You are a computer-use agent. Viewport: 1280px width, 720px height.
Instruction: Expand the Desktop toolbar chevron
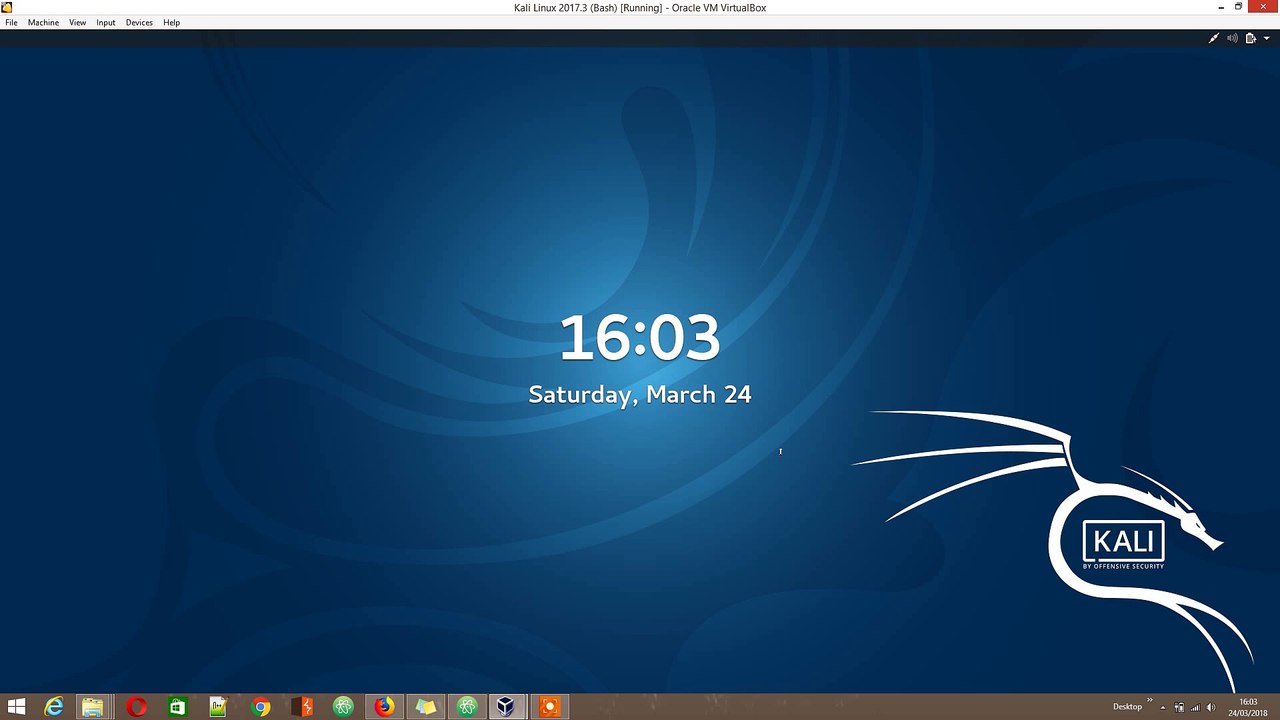[x=1149, y=701]
